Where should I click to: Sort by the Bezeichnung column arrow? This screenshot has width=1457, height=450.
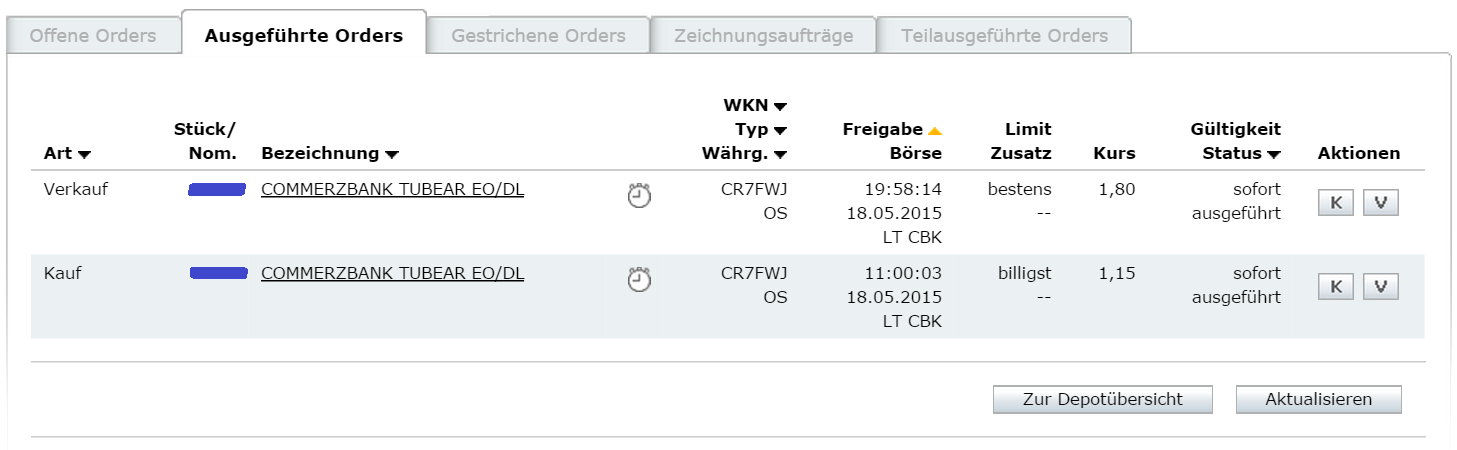click(392, 154)
